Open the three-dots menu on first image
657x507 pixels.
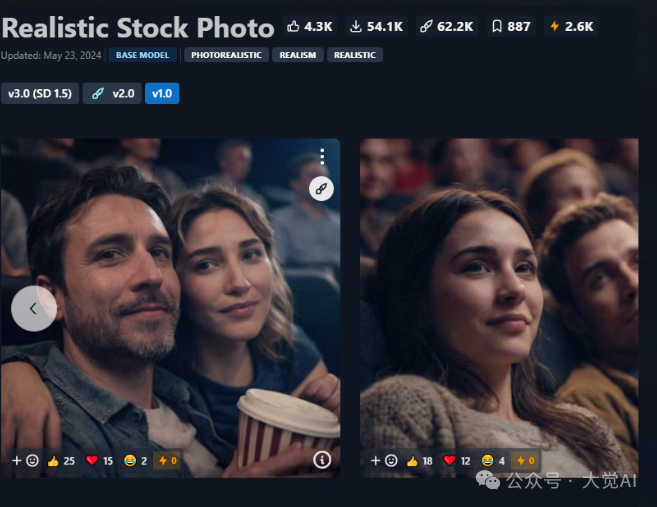pos(322,156)
